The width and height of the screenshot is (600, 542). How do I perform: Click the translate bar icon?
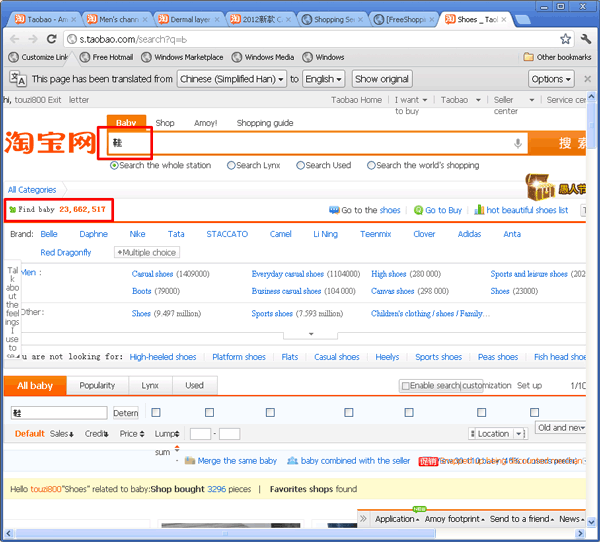click(18, 78)
